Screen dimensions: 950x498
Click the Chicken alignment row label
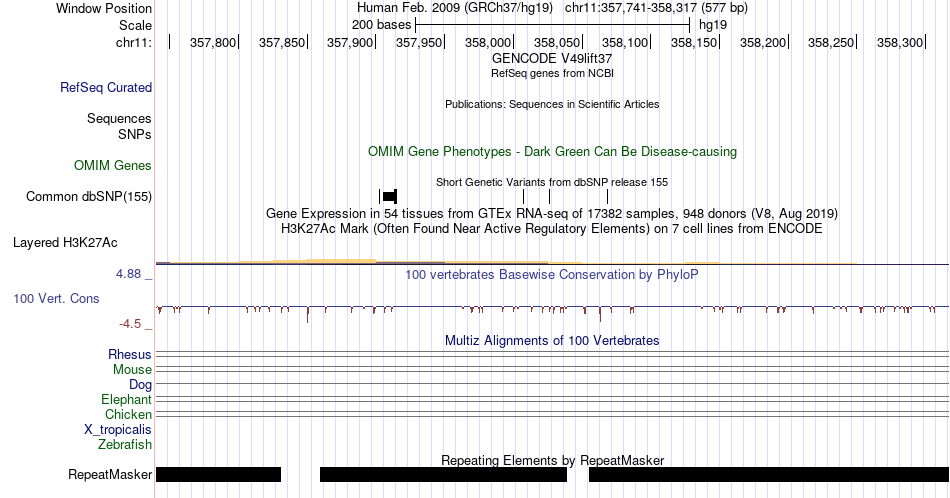(x=128, y=414)
